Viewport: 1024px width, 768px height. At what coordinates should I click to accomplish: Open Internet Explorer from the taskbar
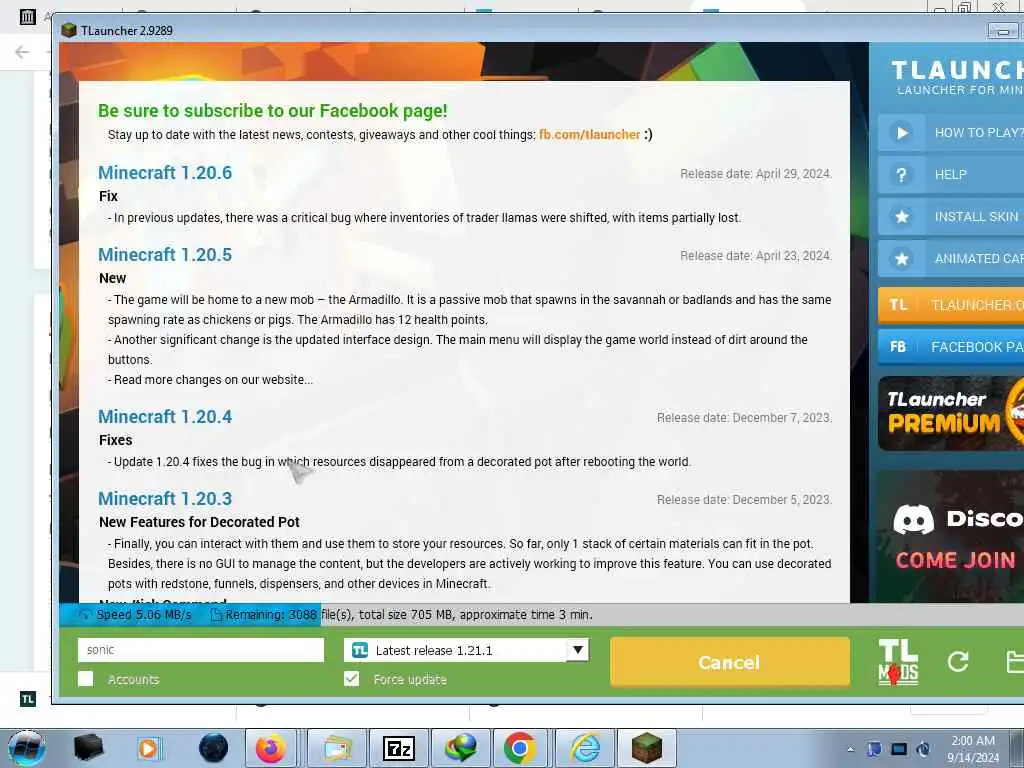585,748
